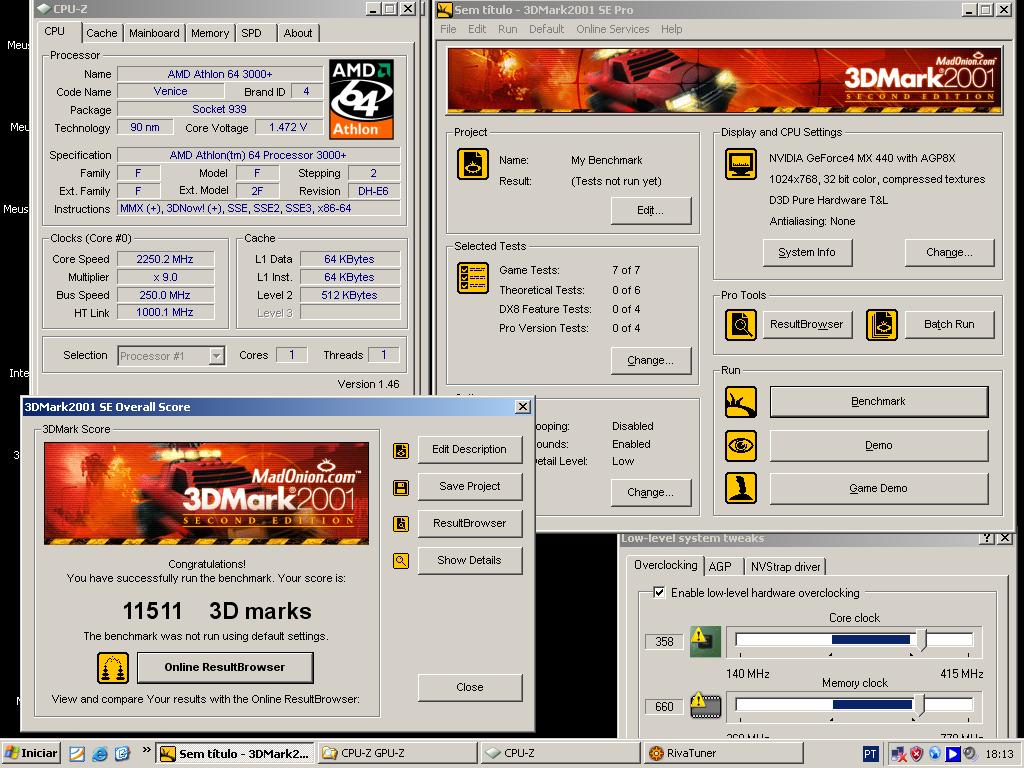The height and width of the screenshot is (768, 1024).
Task: Click the Online ResultBrowser abacus icon
Action: [x=113, y=668]
